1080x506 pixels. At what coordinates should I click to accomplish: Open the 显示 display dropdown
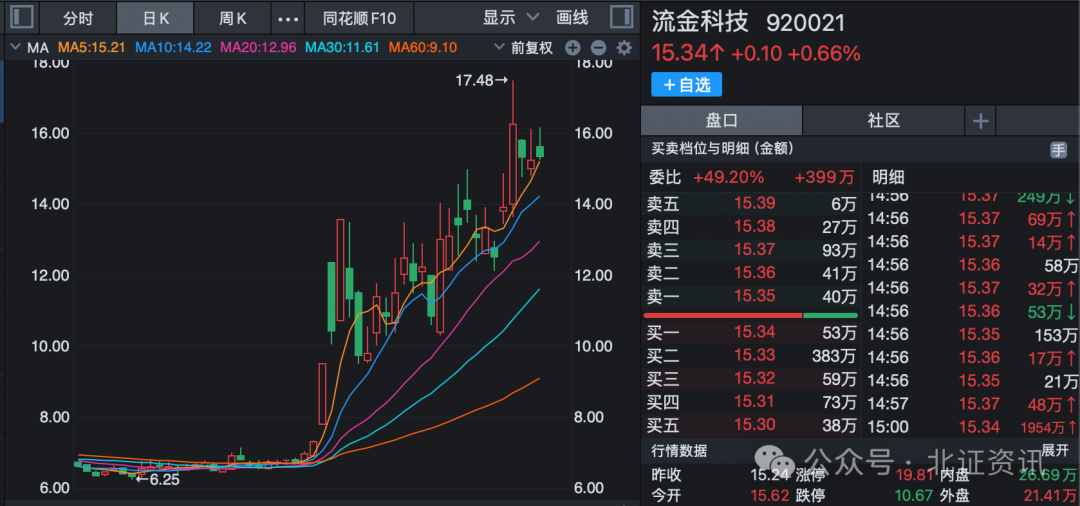tap(510, 18)
